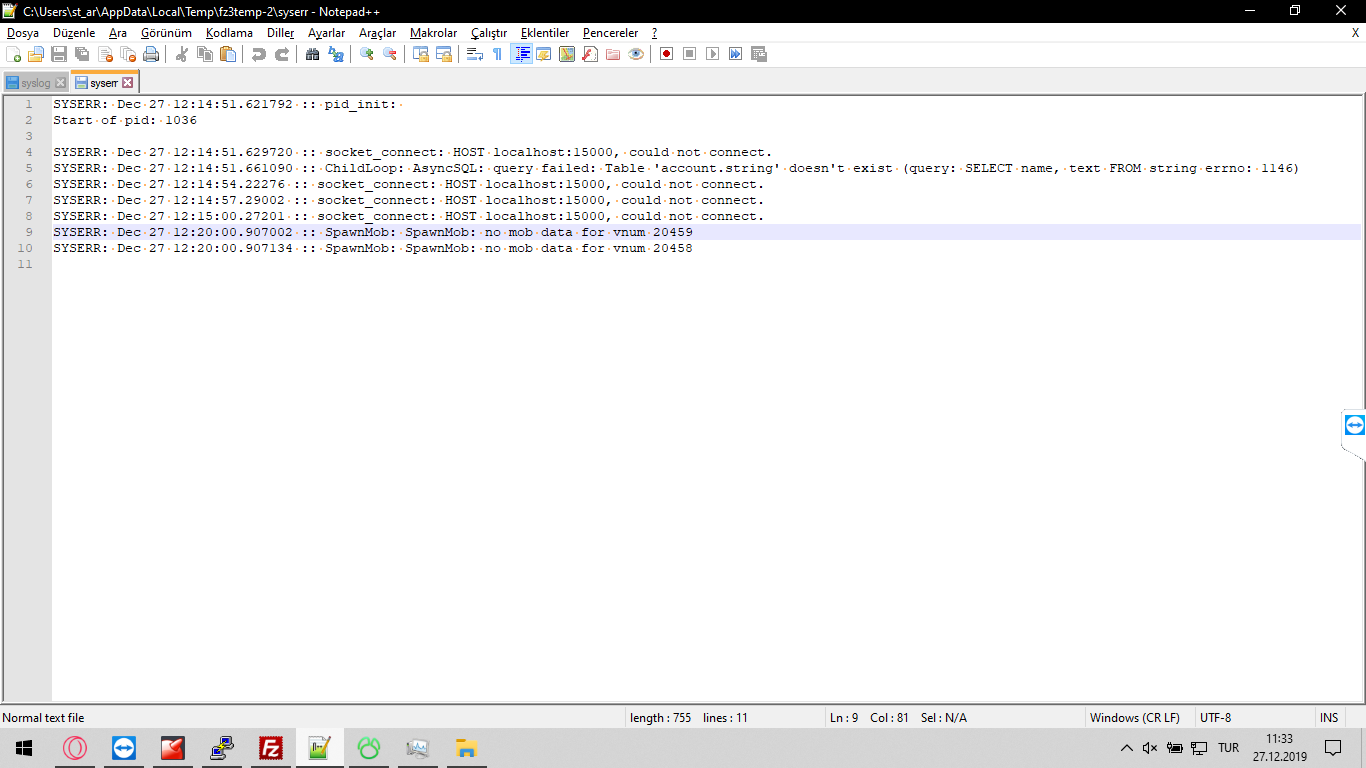Close the syserr tab with its X
The height and width of the screenshot is (768, 1366).
pos(128,83)
